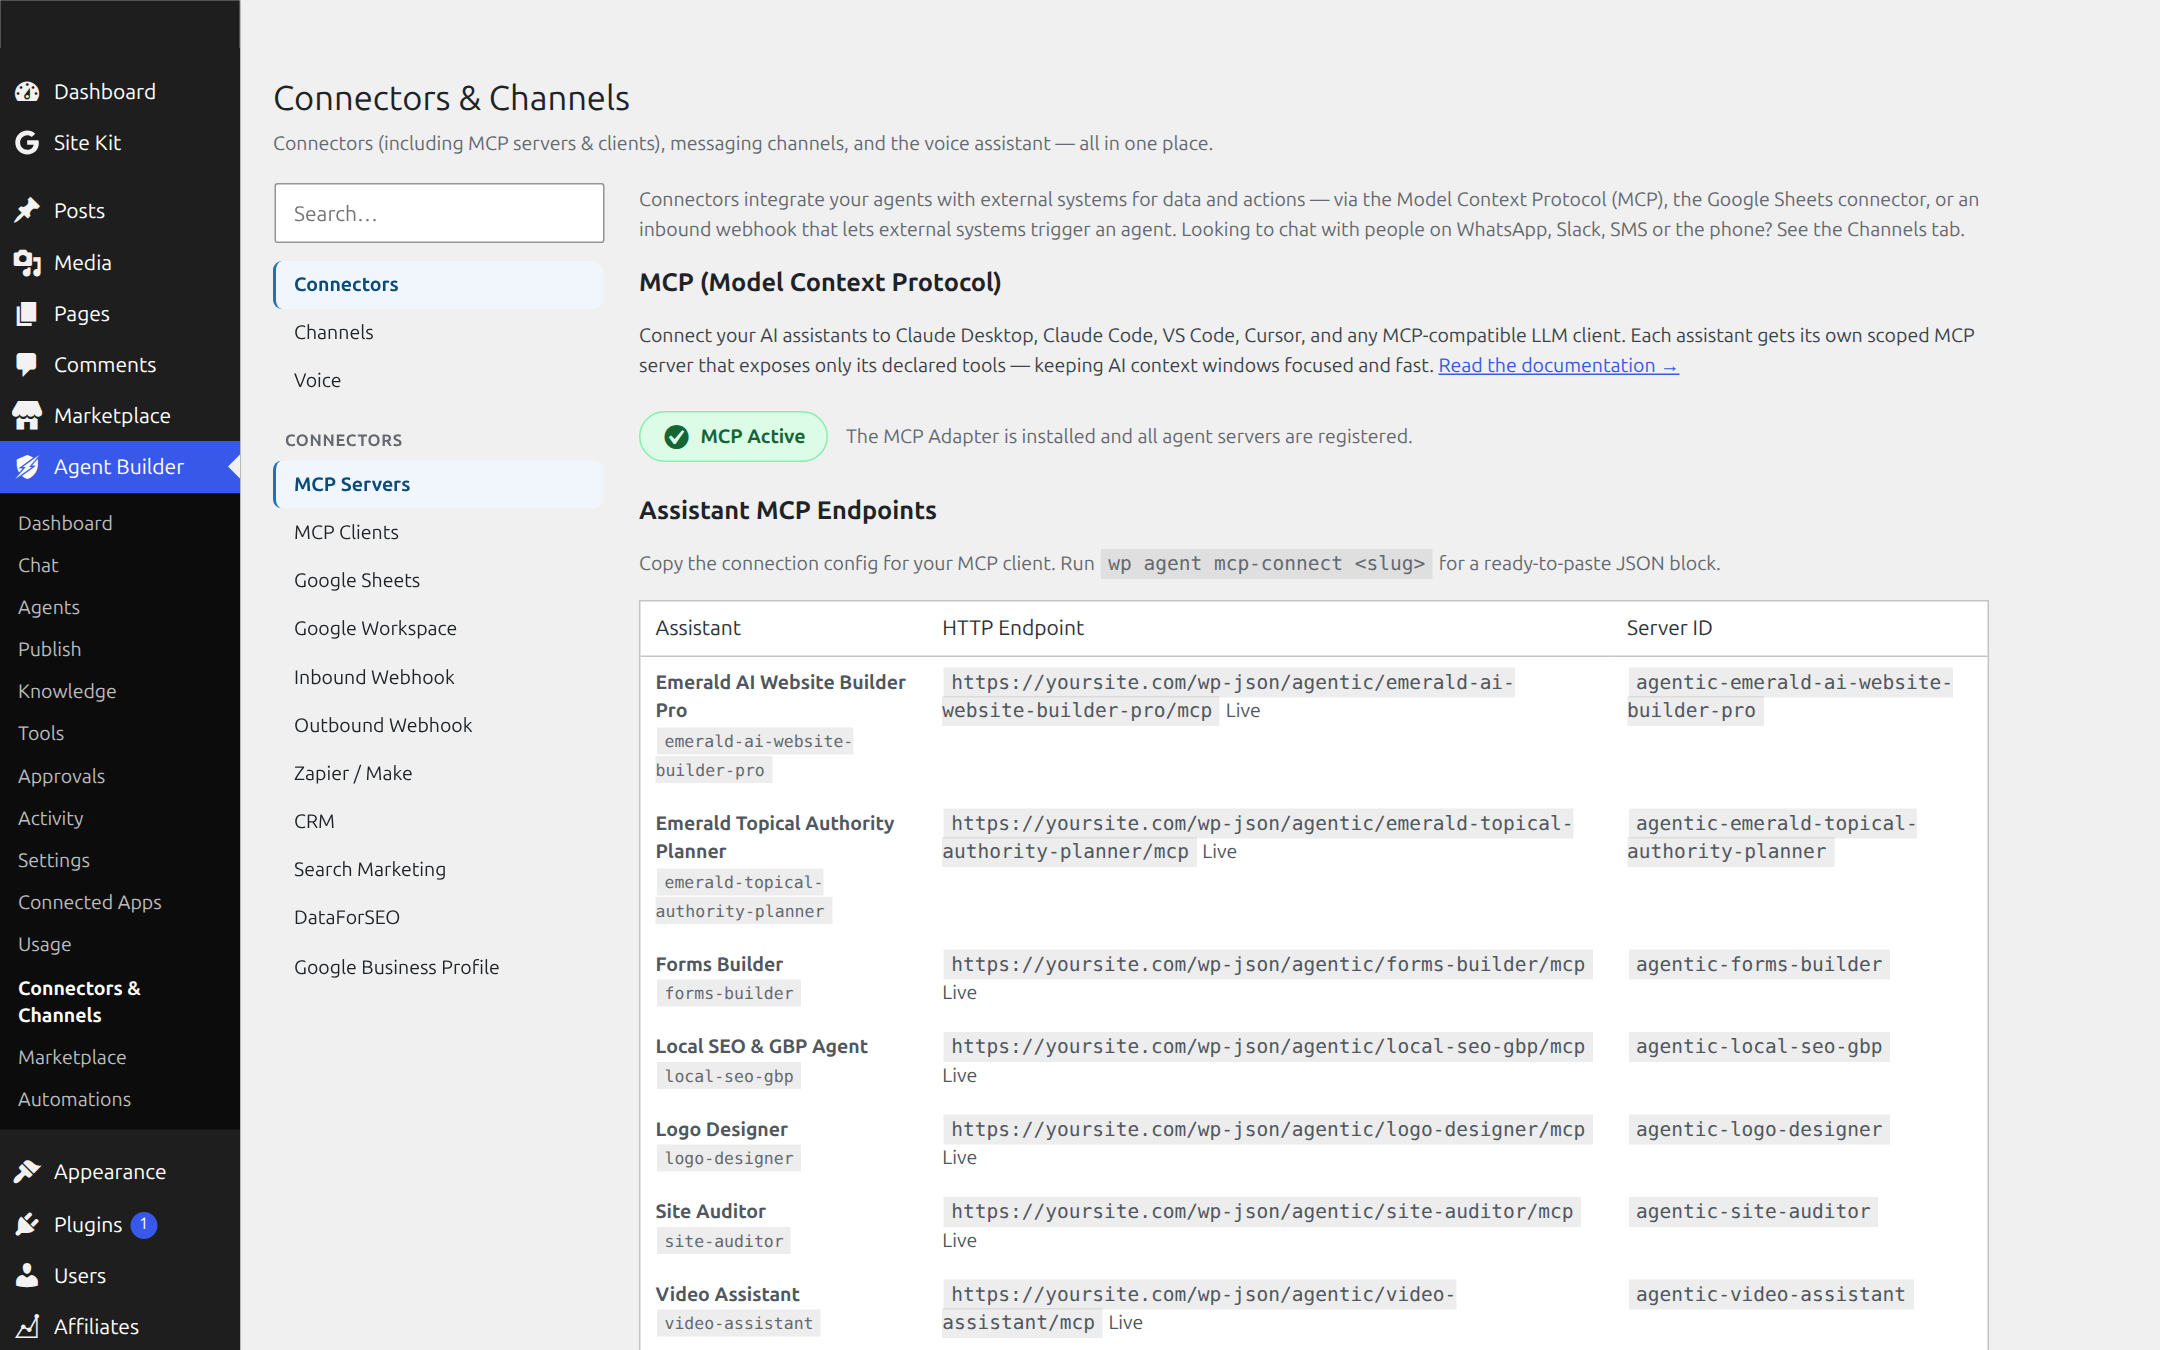
Task: Open the Settings submenu item
Action: point(54,861)
